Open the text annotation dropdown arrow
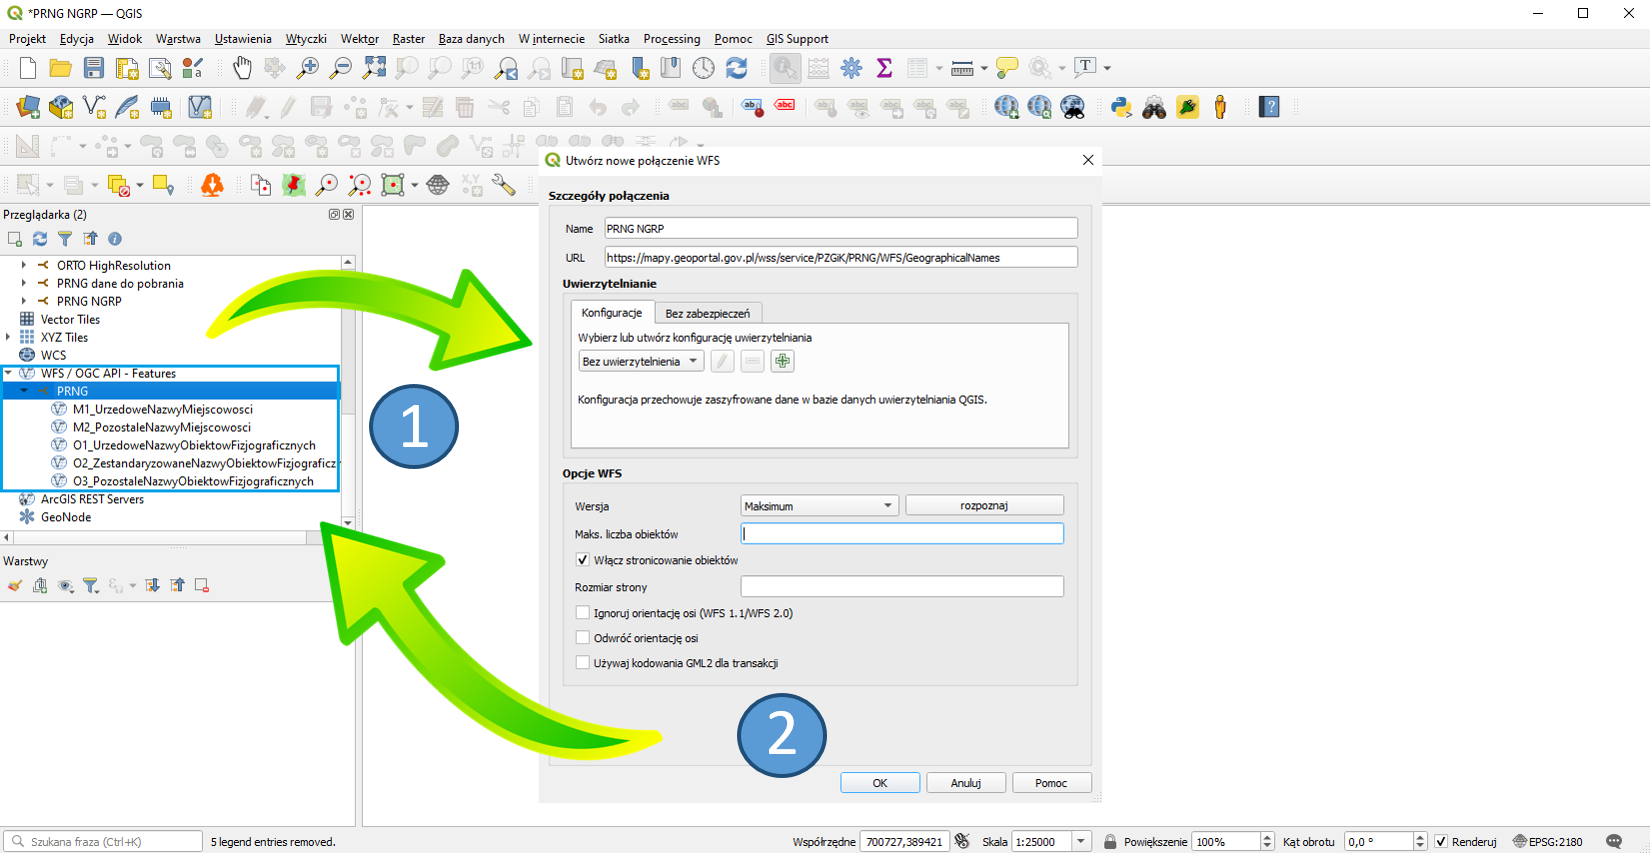Screen dimensions: 1650x859 pyautogui.click(x=1107, y=68)
